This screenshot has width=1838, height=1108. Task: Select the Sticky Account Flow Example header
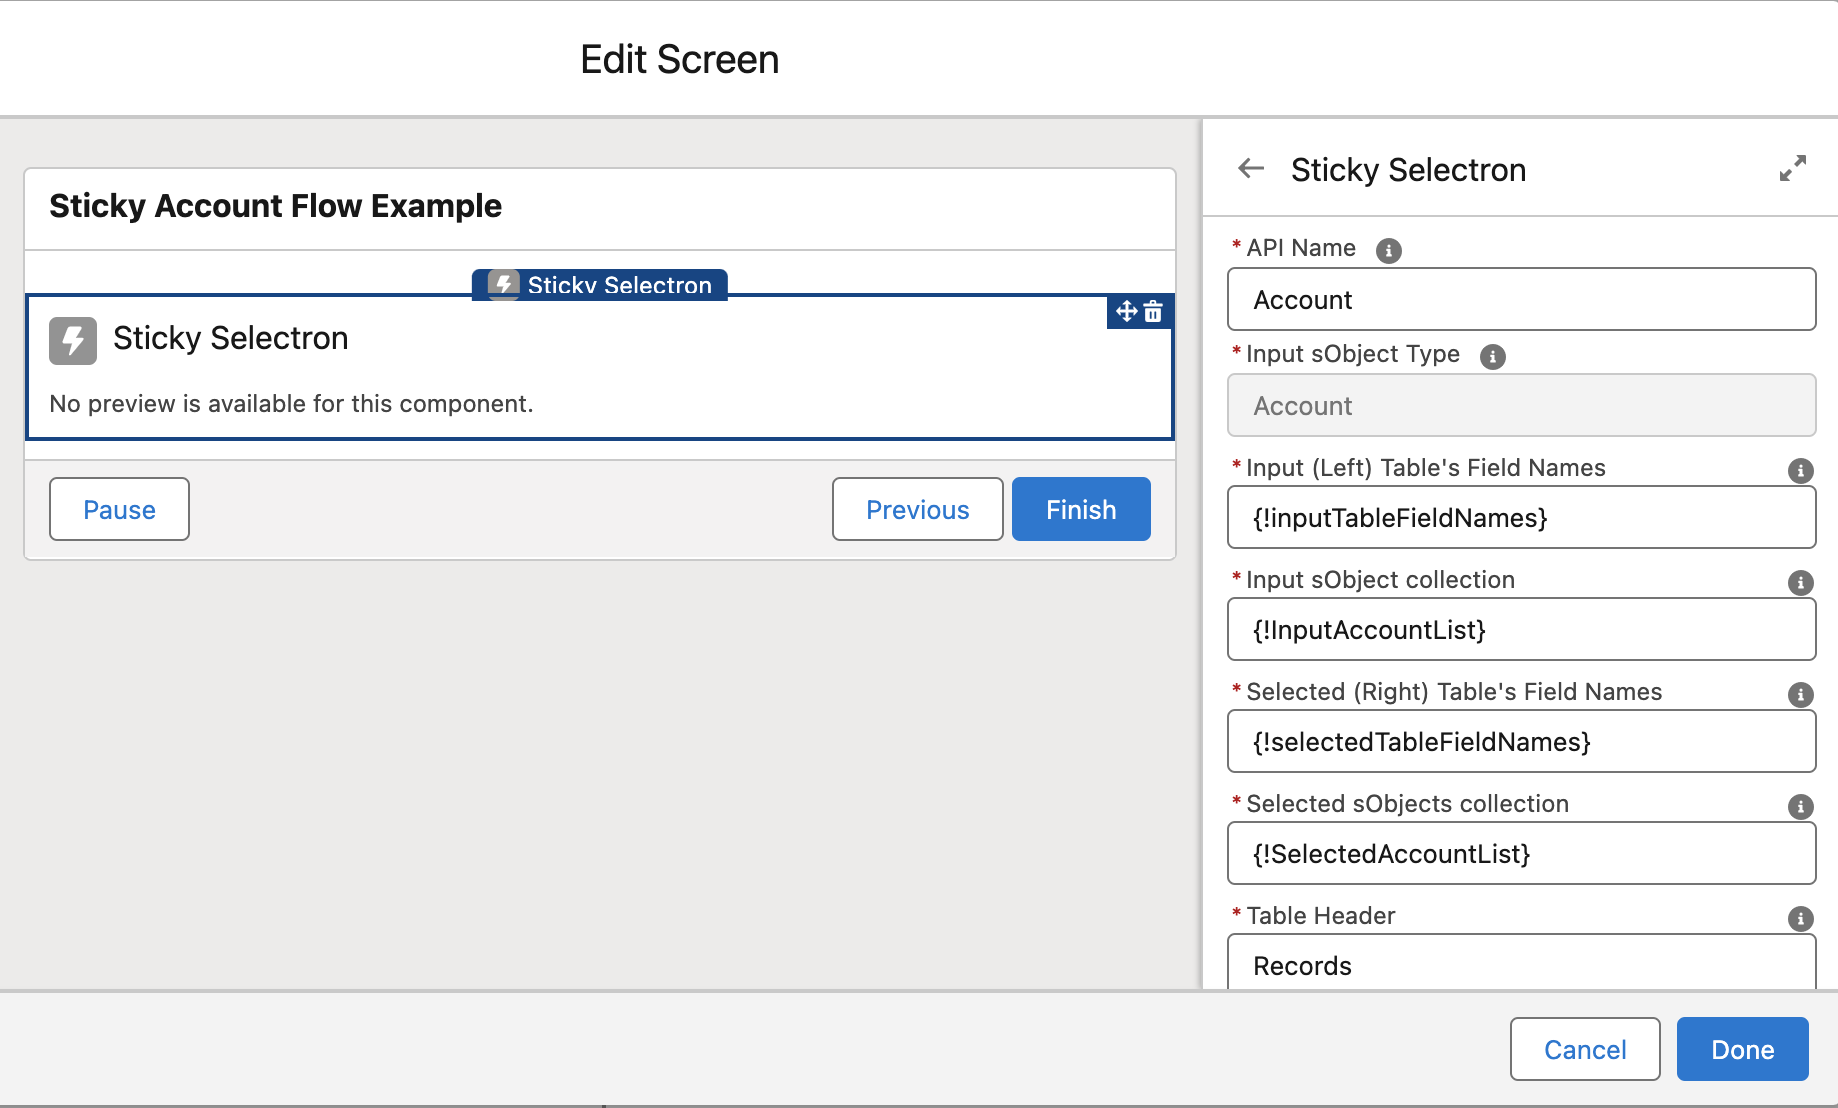pyautogui.click(x=275, y=206)
